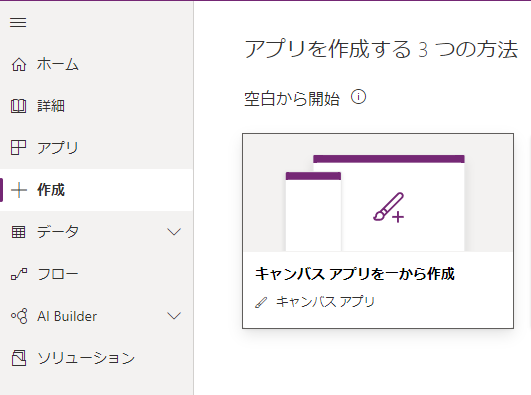Viewport: 531px width, 395px height.
Task: Click the paintbrush plus icon in the card
Action: 389,207
